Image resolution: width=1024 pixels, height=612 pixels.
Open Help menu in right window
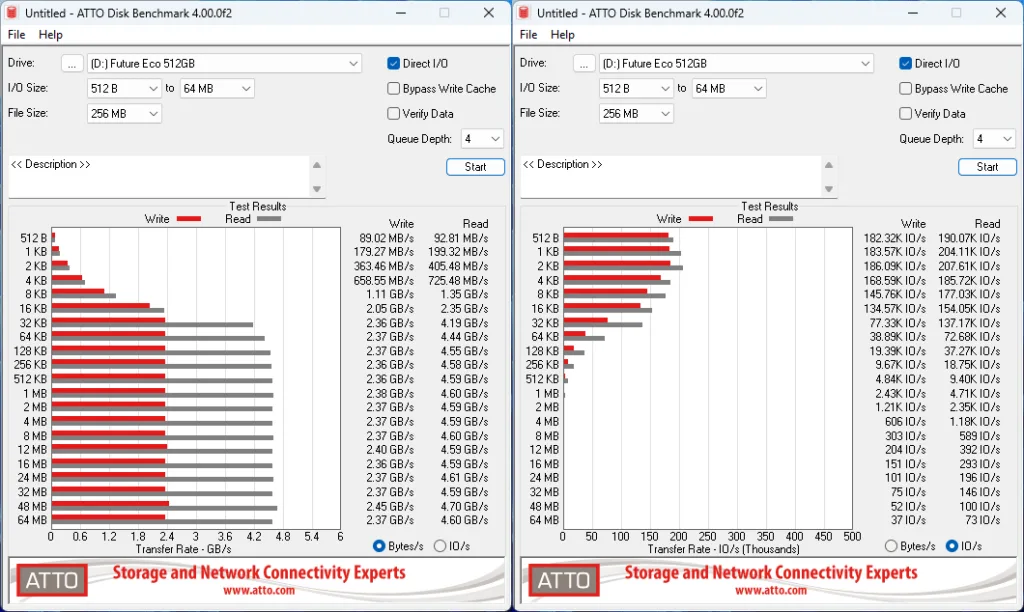click(x=562, y=35)
